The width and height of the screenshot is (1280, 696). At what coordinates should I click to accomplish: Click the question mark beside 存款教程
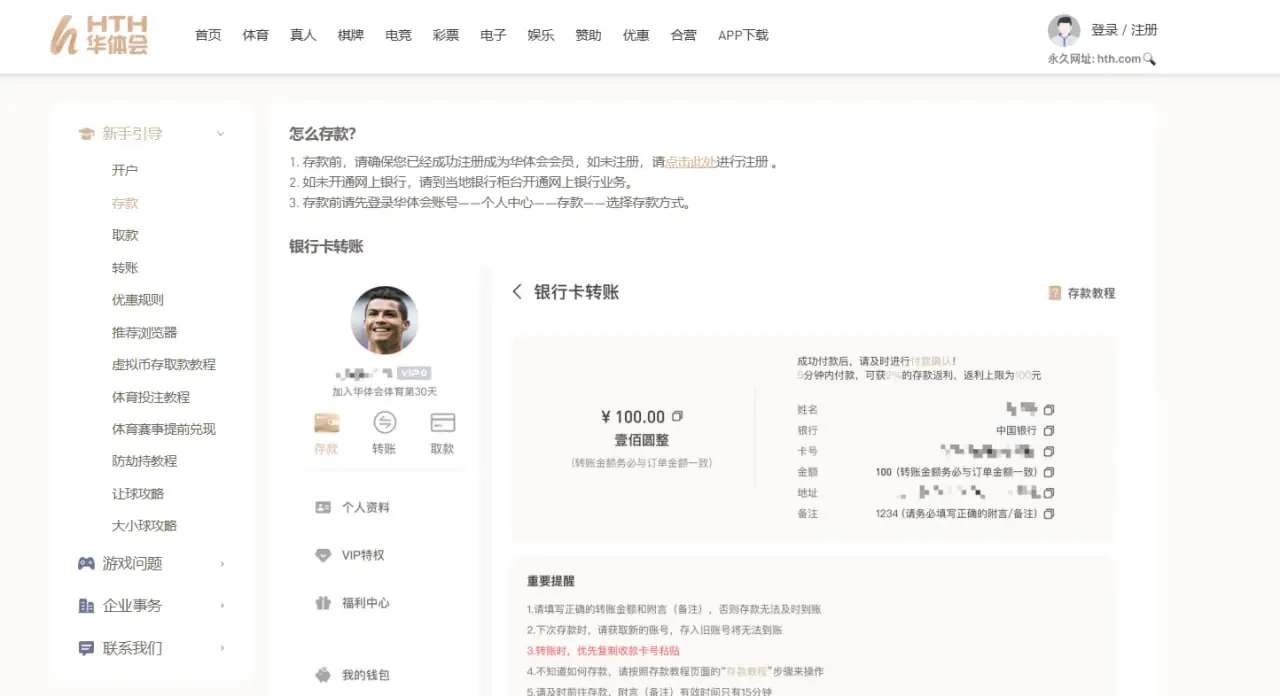pos(1053,292)
